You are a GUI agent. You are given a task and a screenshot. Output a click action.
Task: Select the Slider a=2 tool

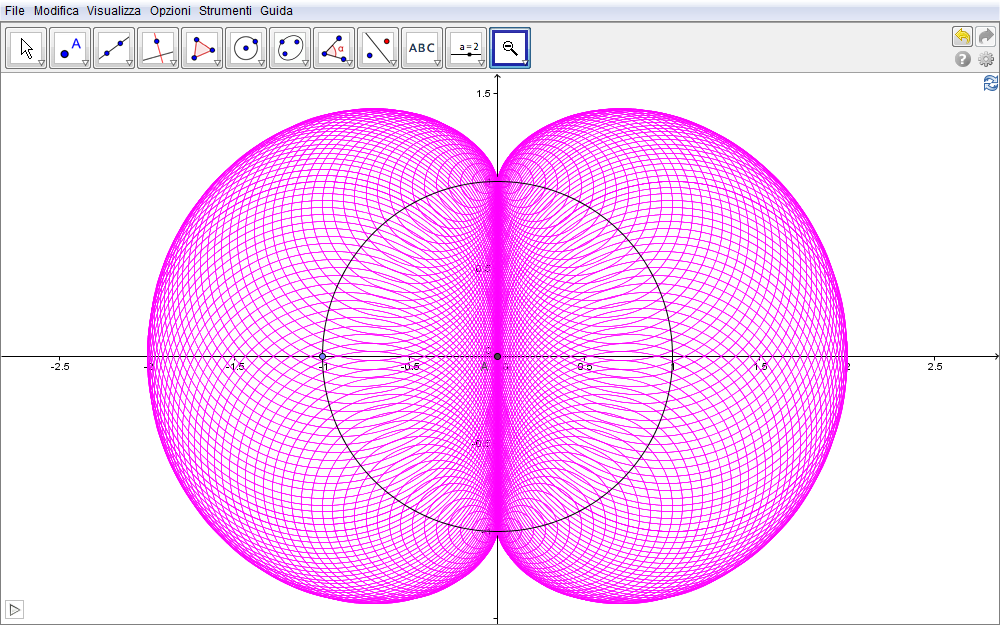[466, 47]
